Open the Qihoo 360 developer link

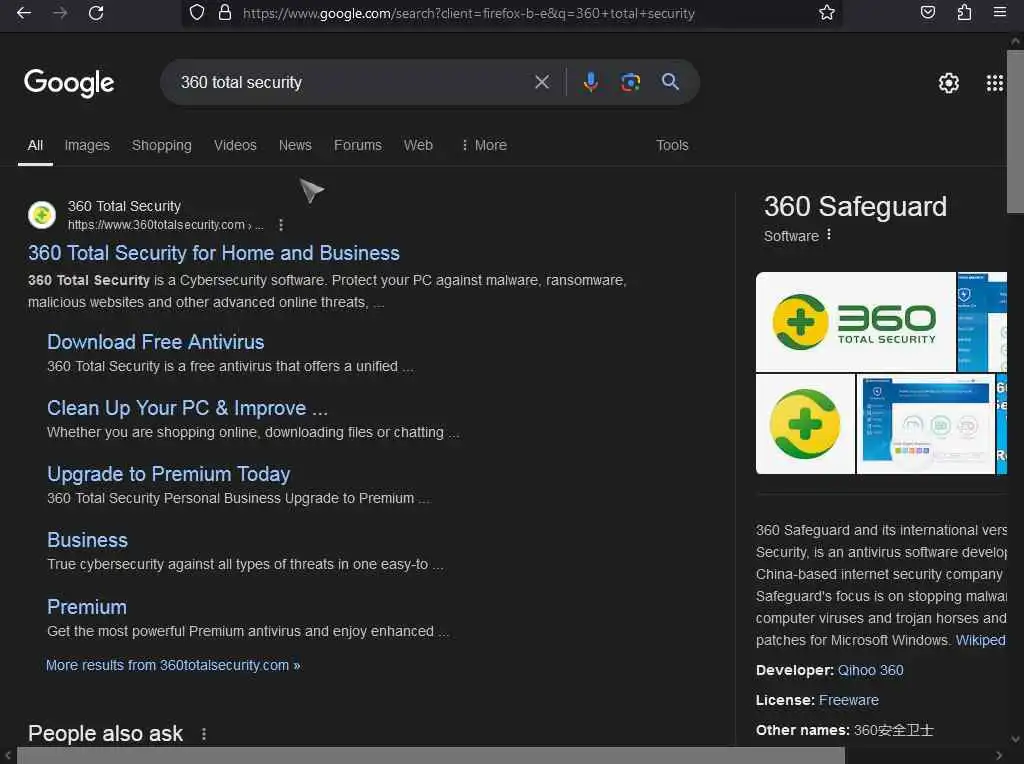[870, 670]
